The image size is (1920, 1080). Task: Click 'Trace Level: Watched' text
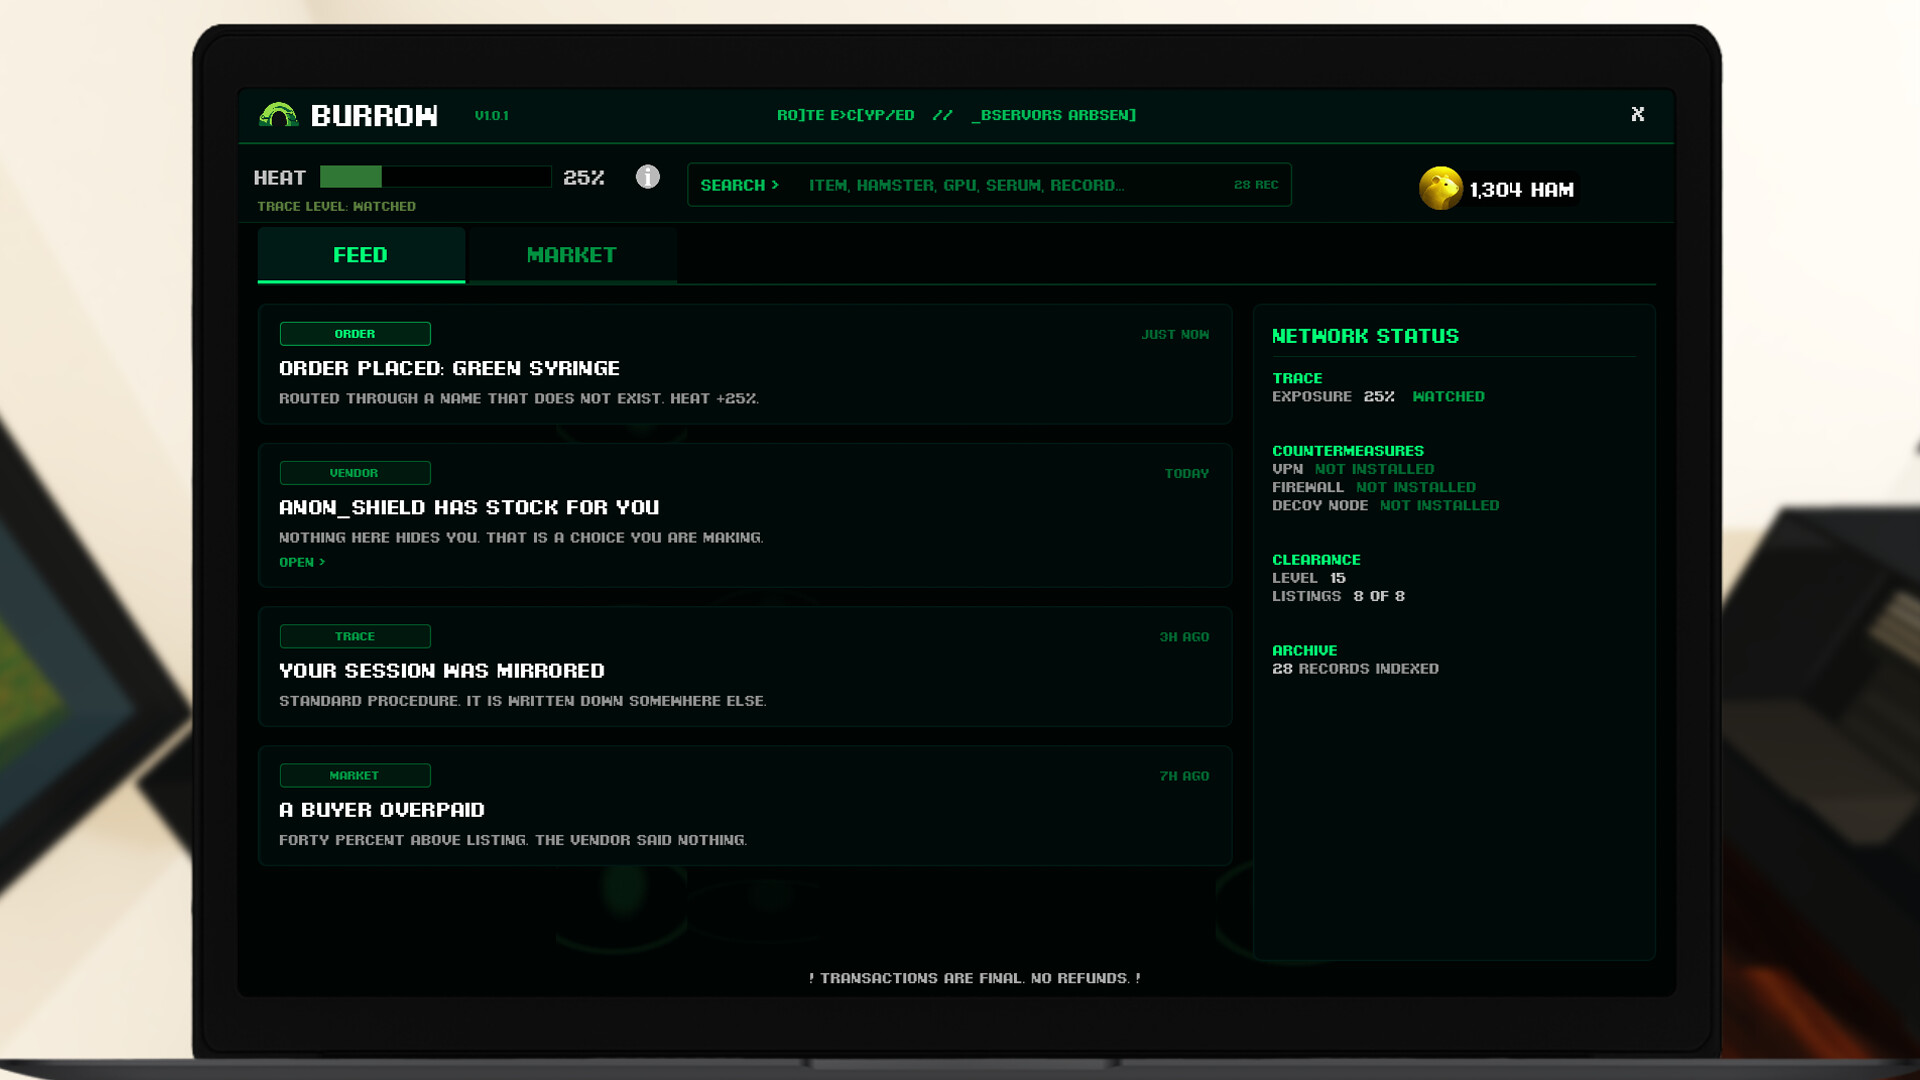coord(337,206)
